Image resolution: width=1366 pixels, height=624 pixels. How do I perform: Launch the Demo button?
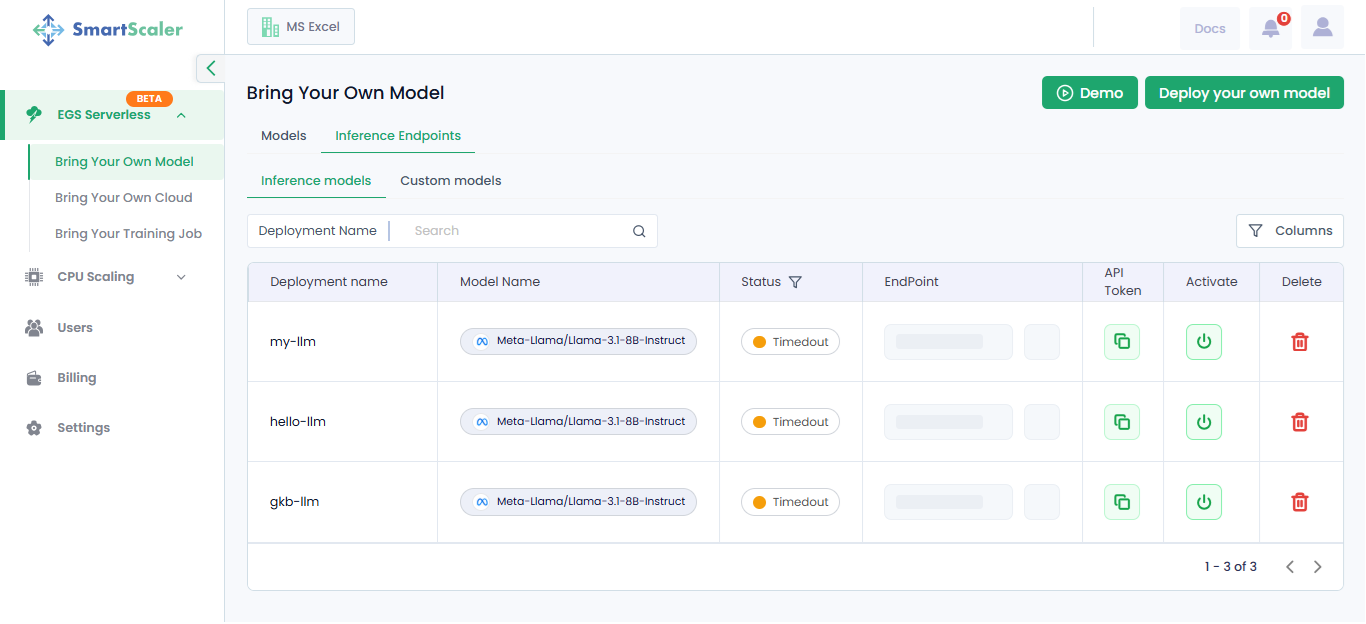point(1089,93)
